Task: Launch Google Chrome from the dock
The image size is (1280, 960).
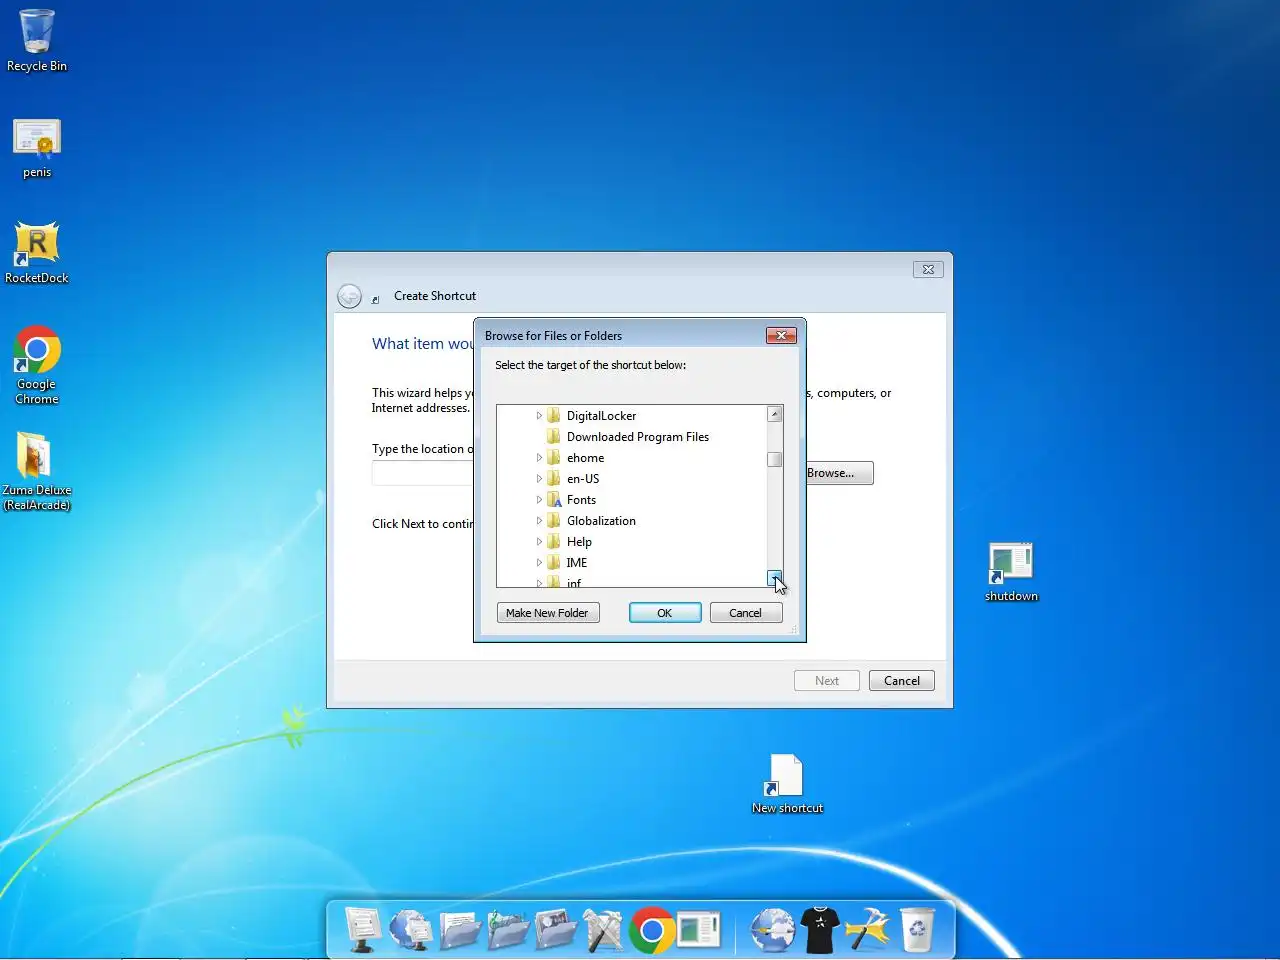Action: (651, 931)
